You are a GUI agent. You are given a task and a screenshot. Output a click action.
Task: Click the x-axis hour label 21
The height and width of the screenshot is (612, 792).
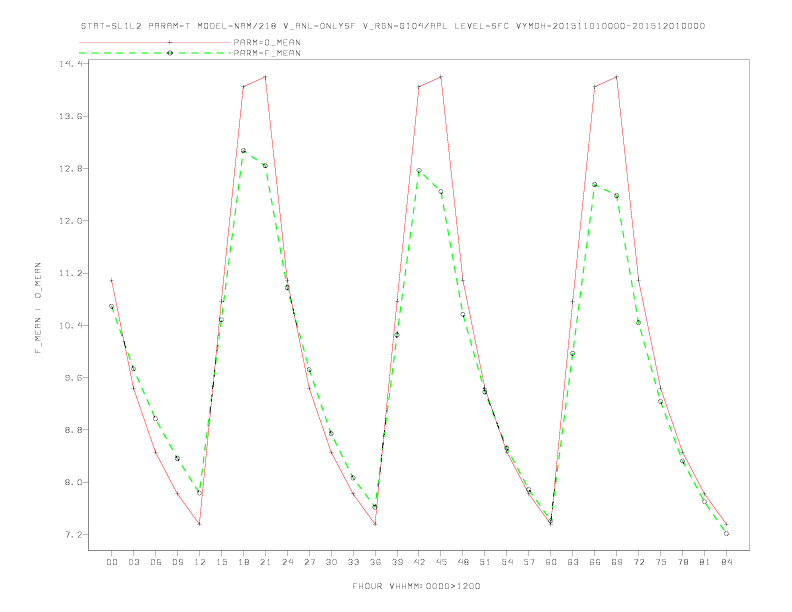coord(265,562)
